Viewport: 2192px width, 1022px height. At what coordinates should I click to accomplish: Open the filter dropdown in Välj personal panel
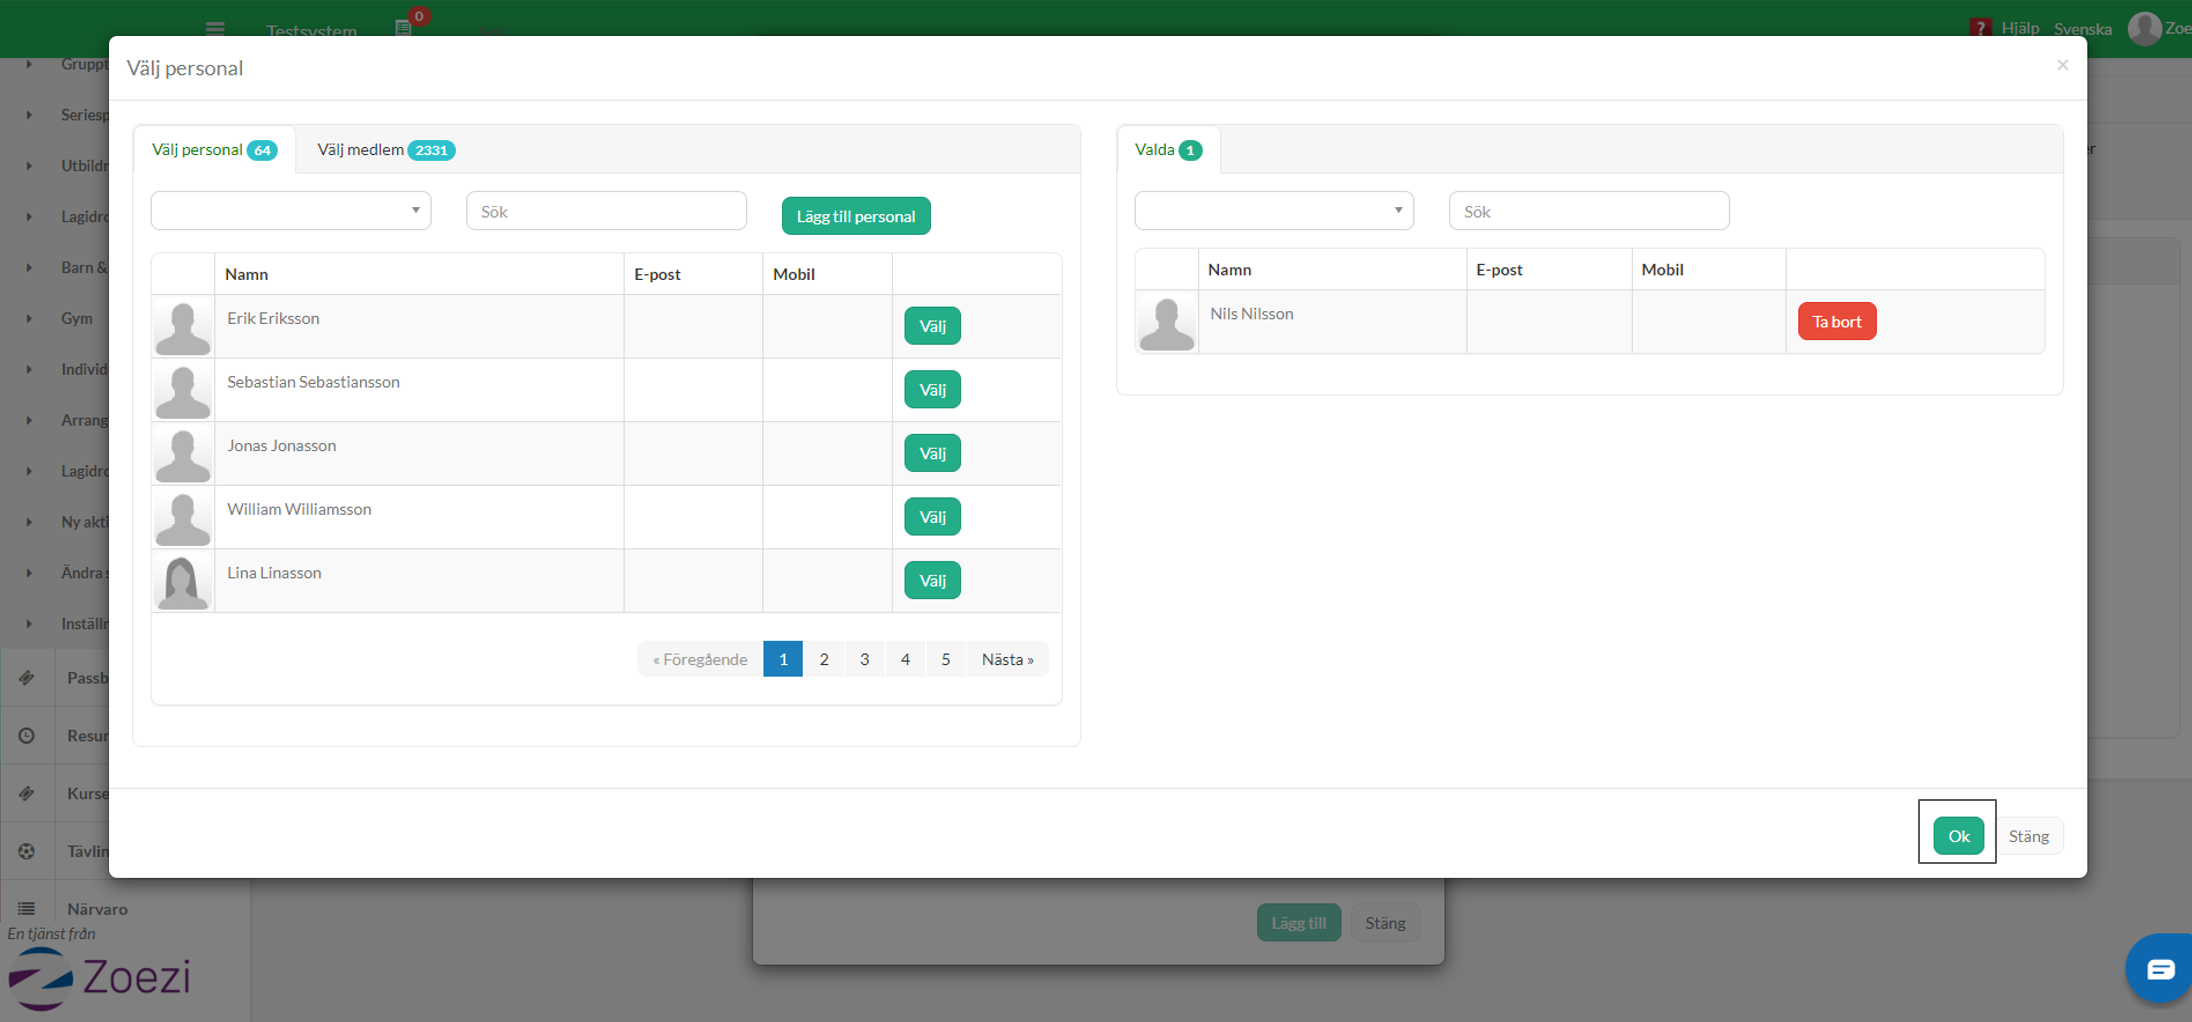(x=291, y=211)
